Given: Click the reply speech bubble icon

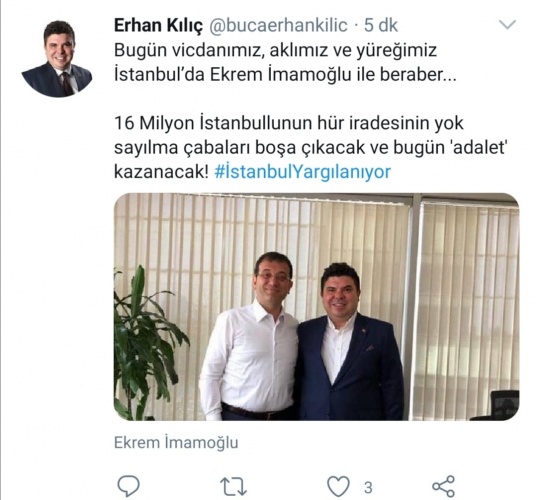Looking at the screenshot, I should pyautogui.click(x=129, y=486).
